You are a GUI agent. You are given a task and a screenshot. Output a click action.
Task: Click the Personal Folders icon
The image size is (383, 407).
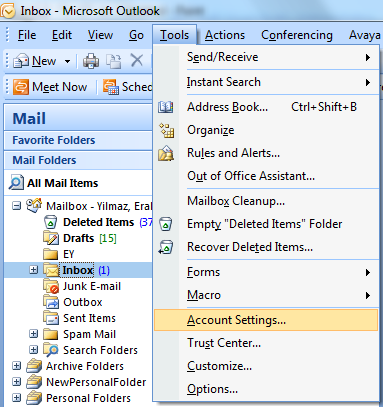(34, 398)
